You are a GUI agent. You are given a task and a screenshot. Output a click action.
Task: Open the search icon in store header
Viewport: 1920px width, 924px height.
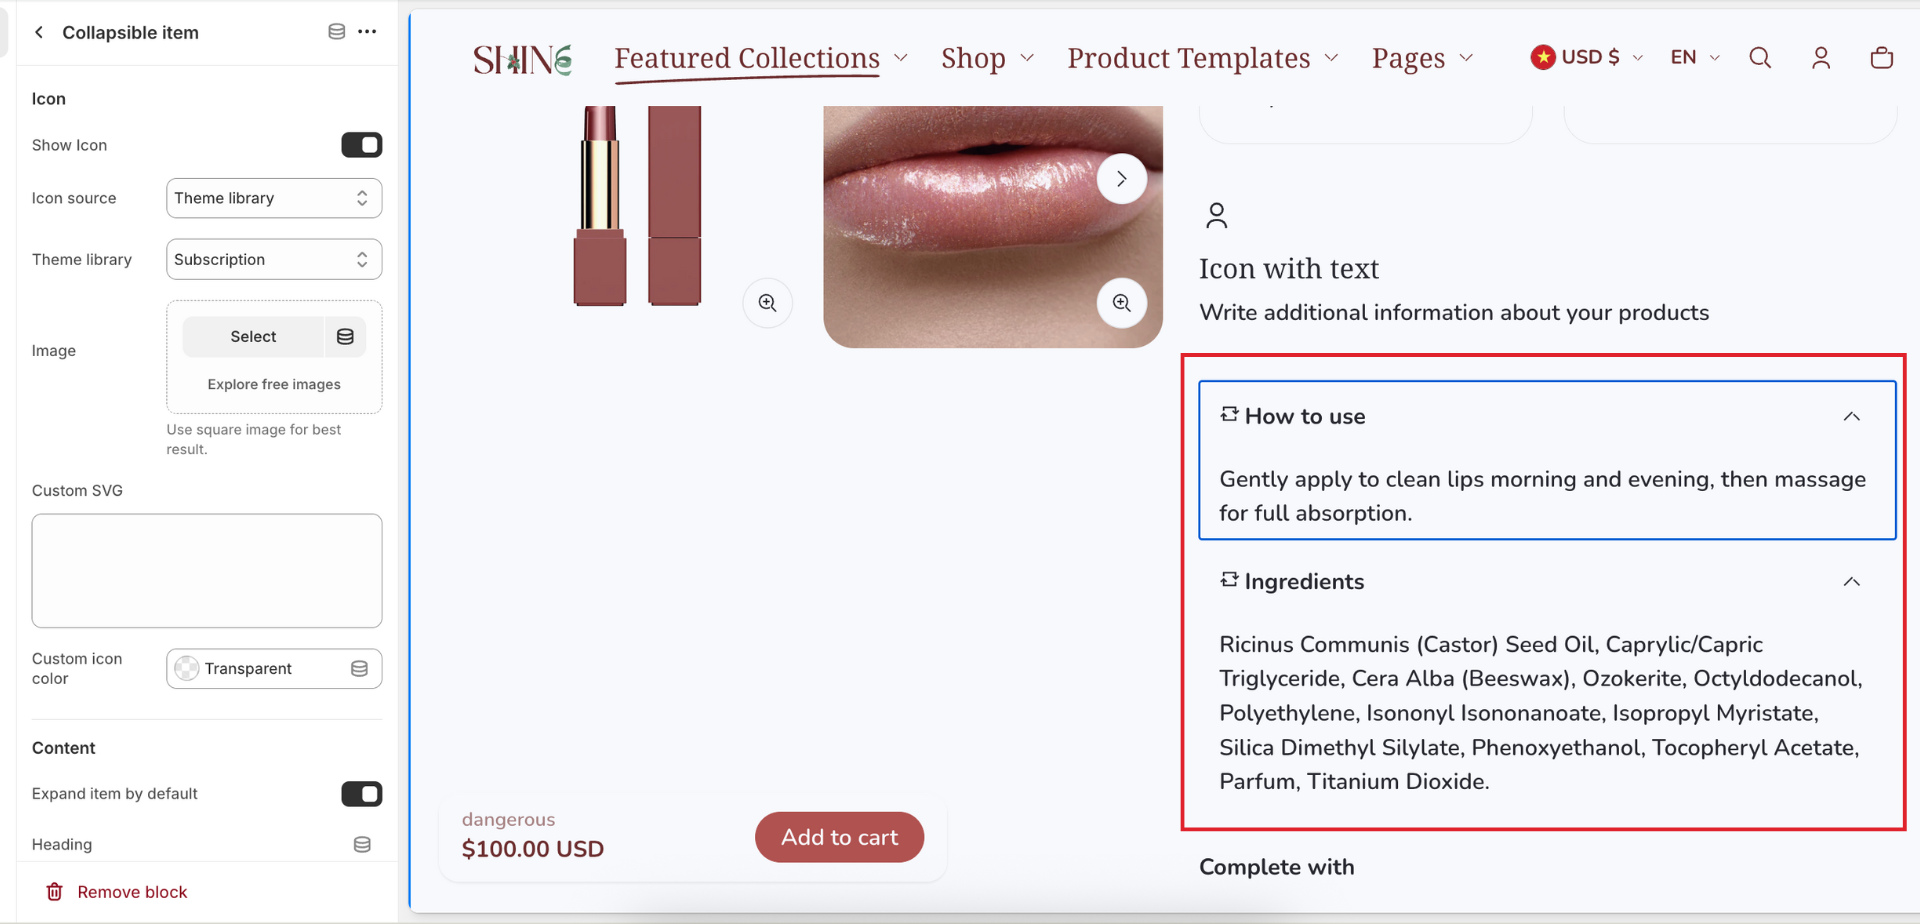(x=1760, y=58)
